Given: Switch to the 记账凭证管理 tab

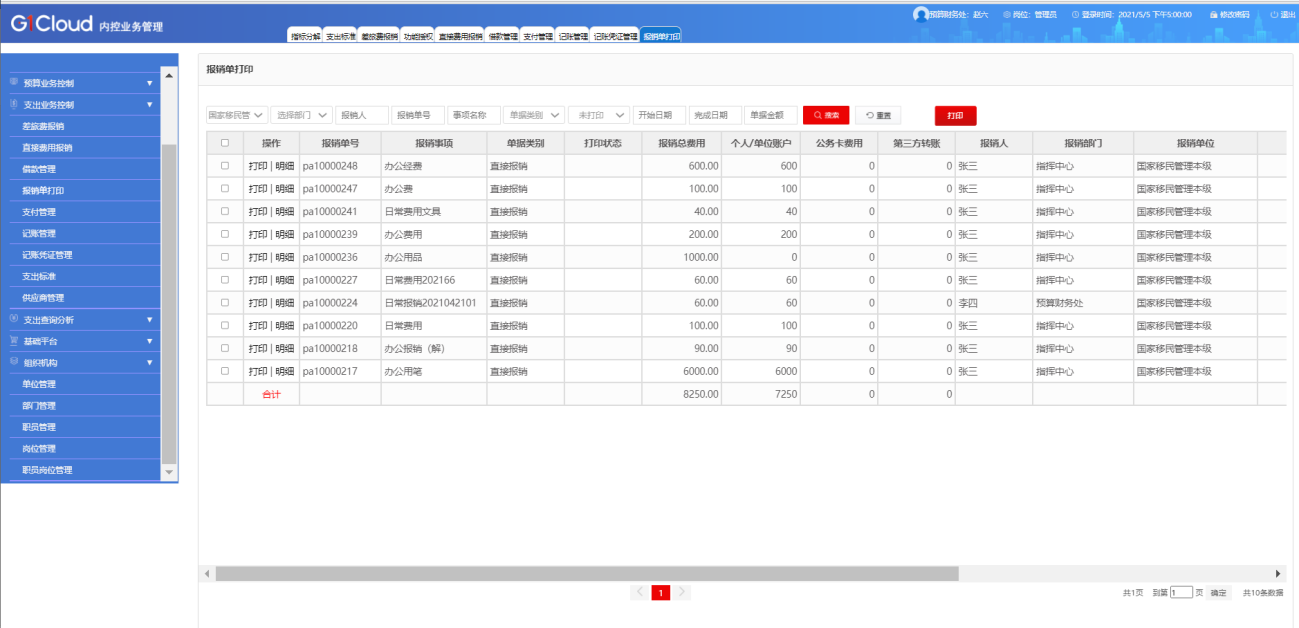Looking at the screenshot, I should (x=615, y=36).
